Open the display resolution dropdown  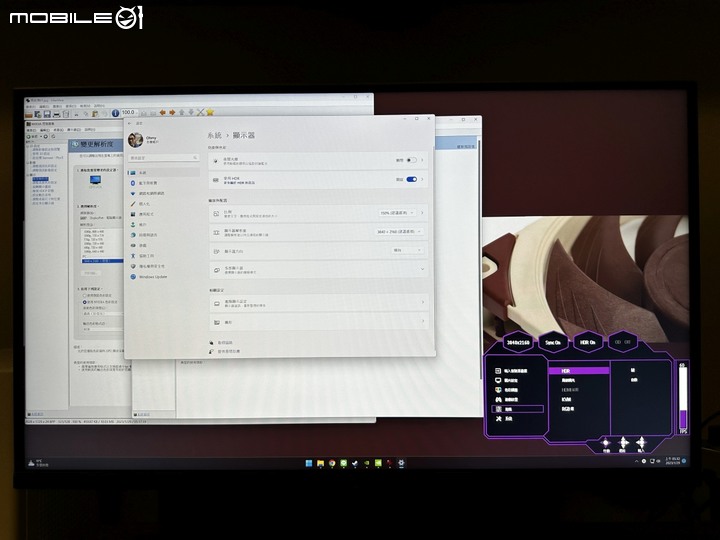[x=399, y=232]
